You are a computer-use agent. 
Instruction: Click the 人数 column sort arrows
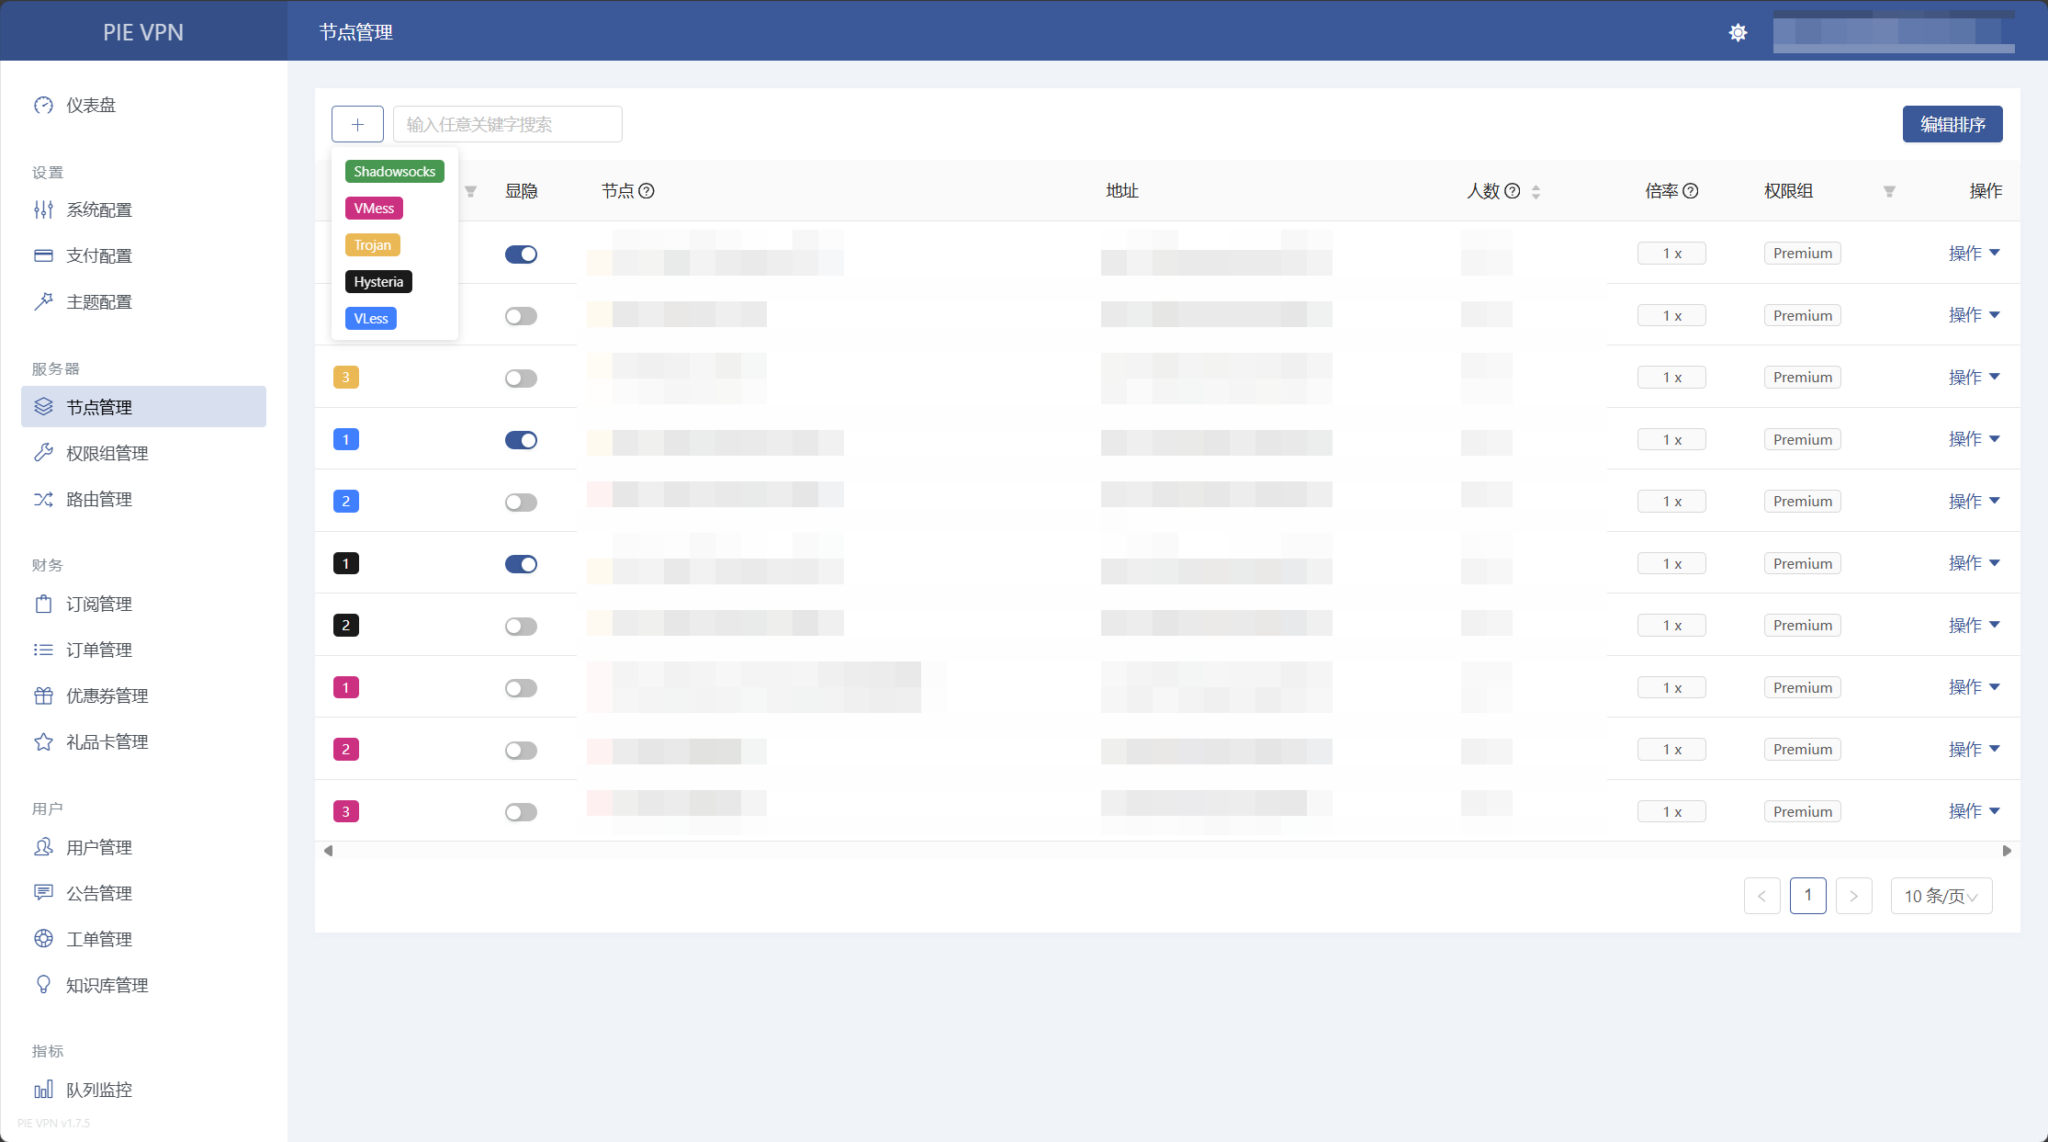[x=1536, y=191]
